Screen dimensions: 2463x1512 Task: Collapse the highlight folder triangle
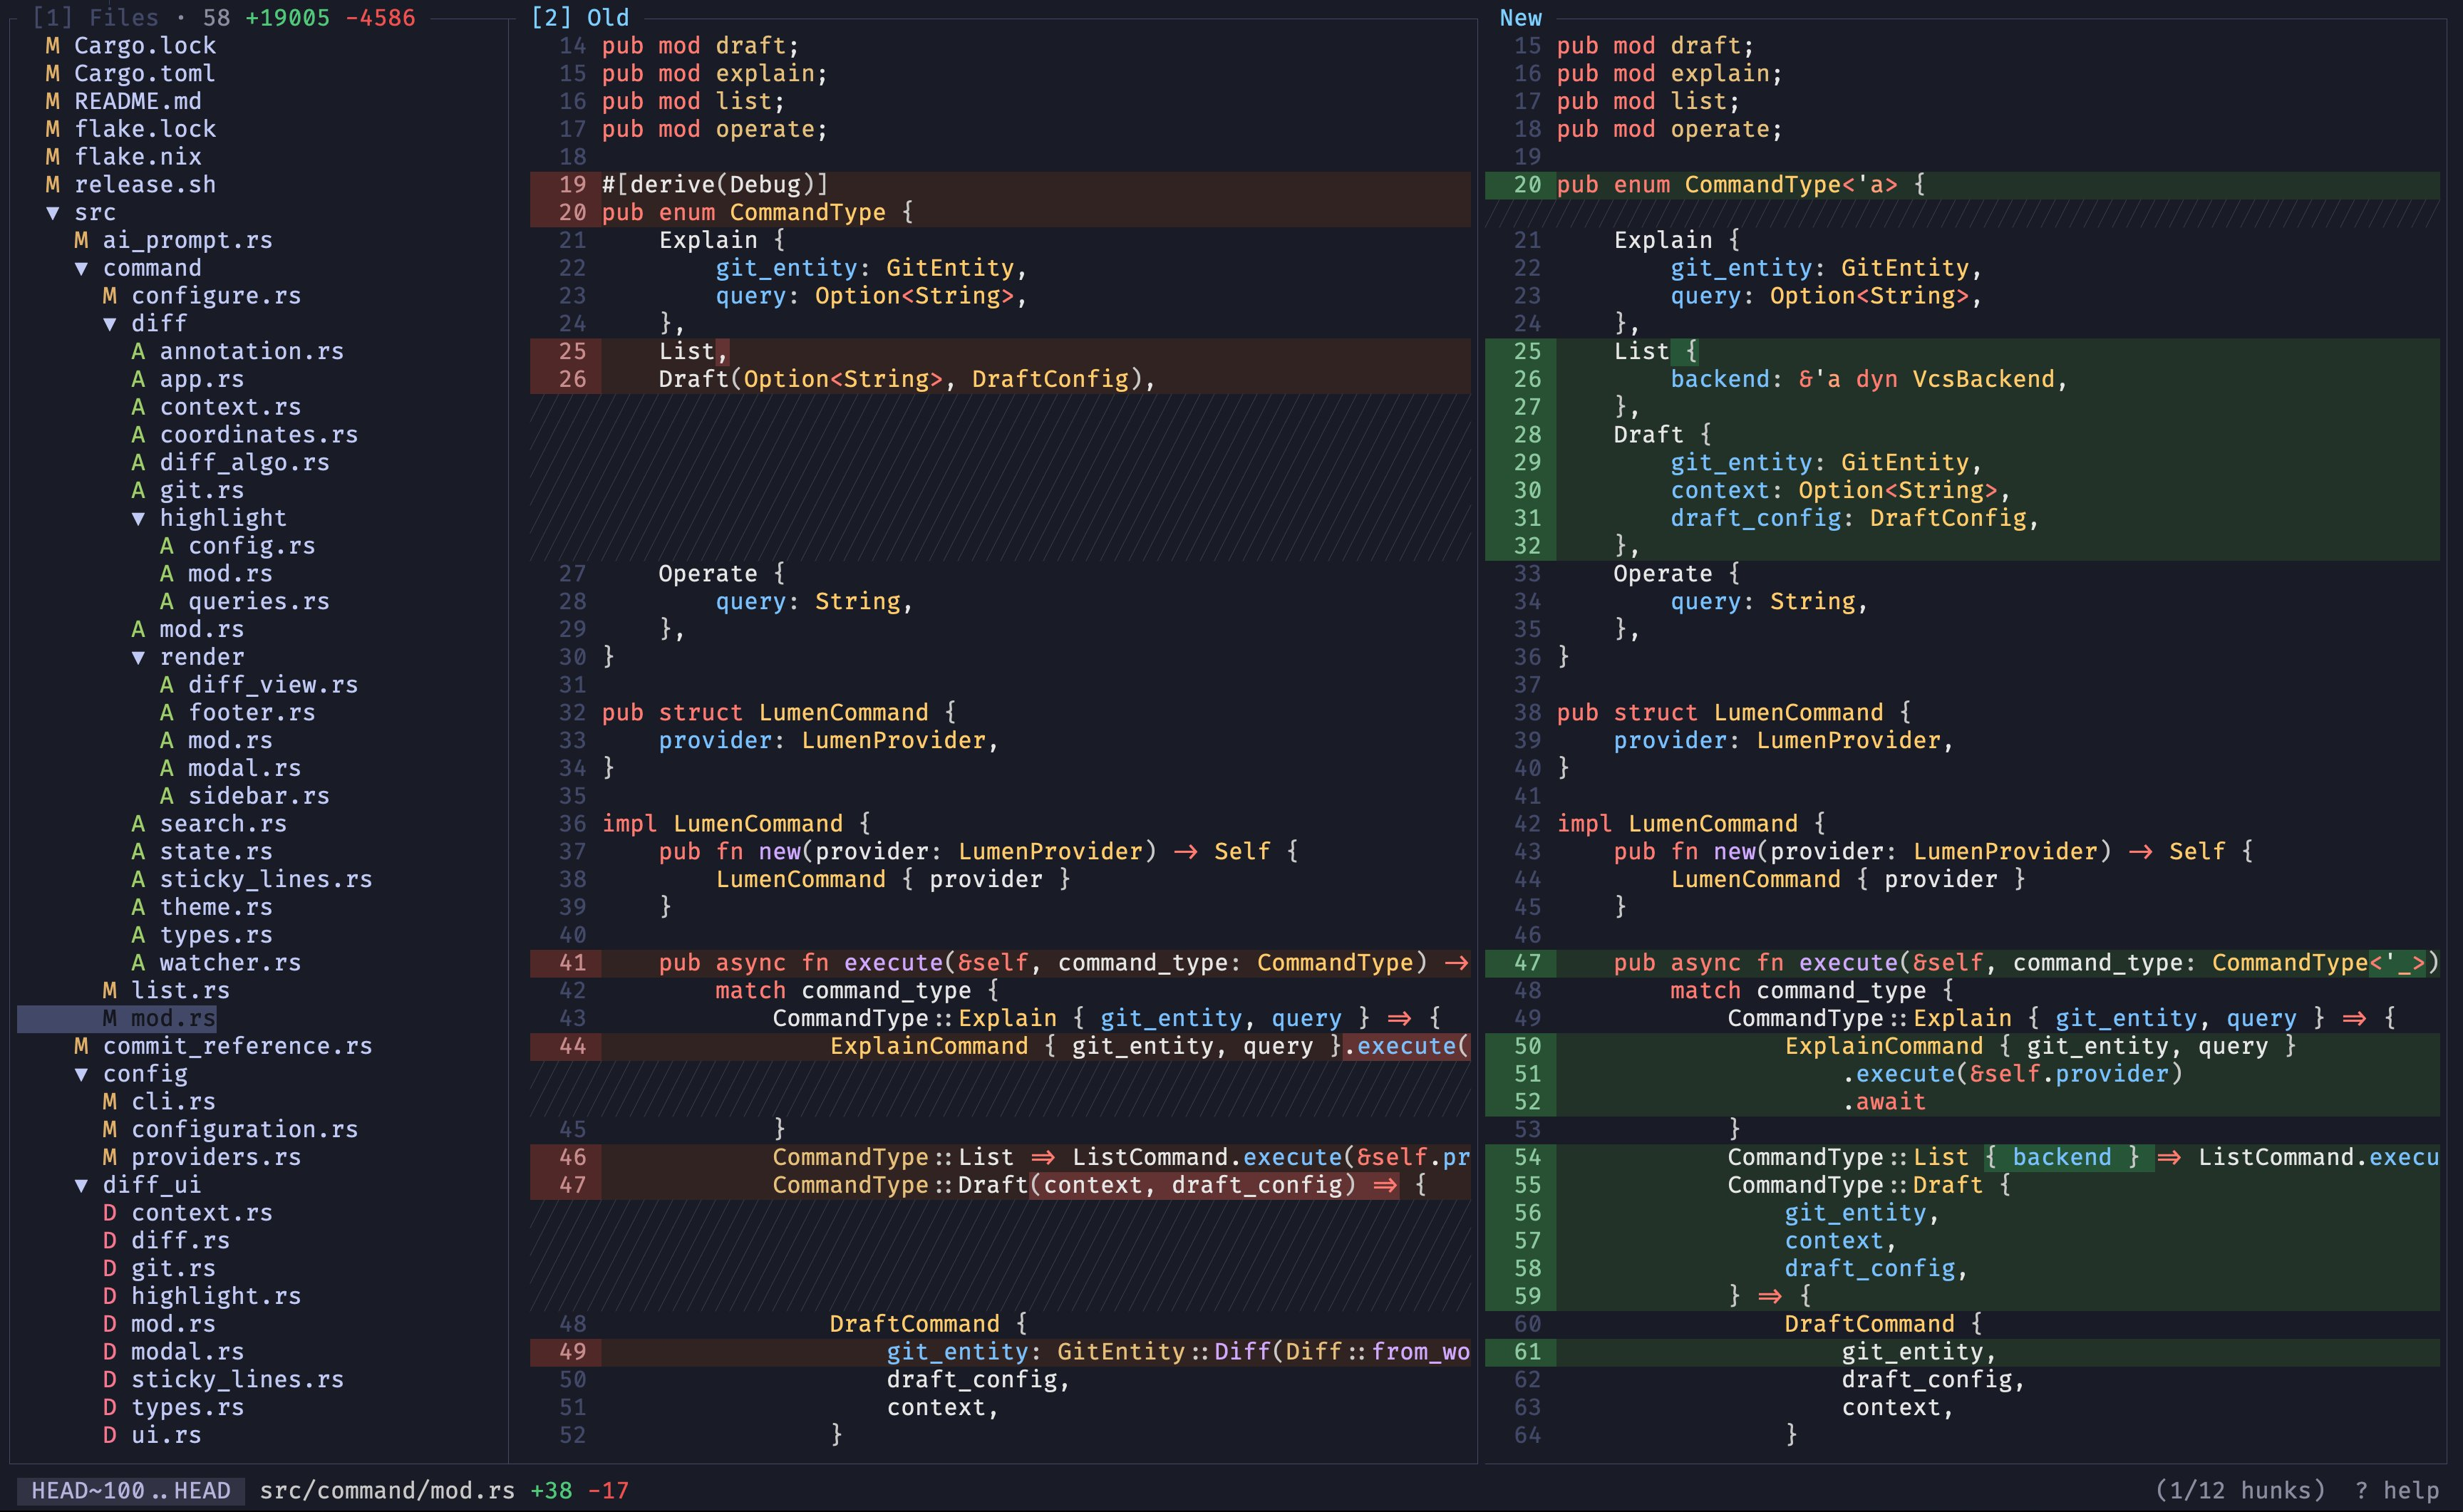coord(138,518)
